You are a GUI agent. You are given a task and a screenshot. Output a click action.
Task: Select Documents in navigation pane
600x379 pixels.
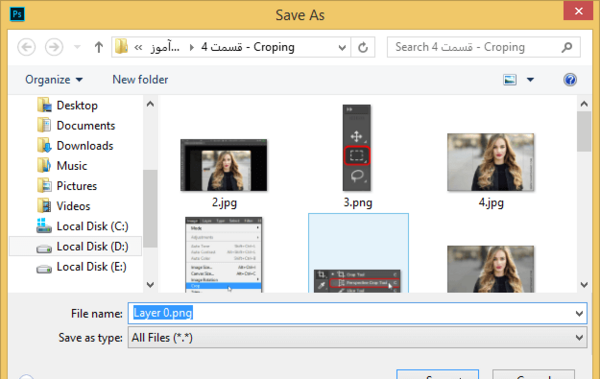86,126
